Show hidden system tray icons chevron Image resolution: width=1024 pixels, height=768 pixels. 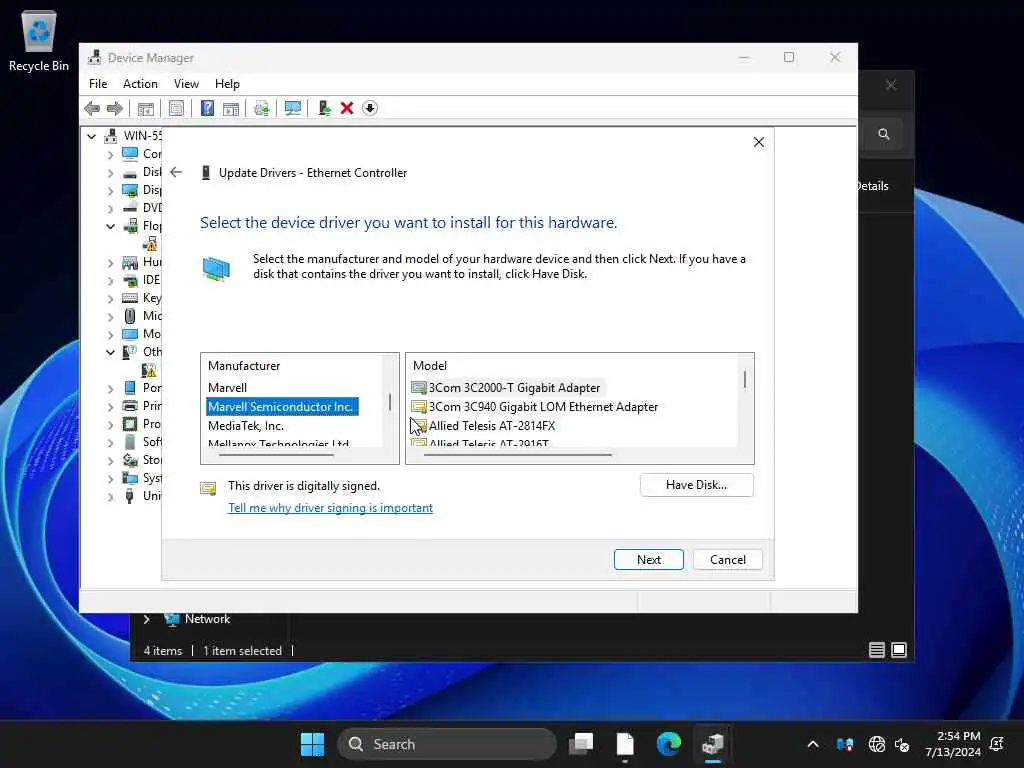[812, 744]
